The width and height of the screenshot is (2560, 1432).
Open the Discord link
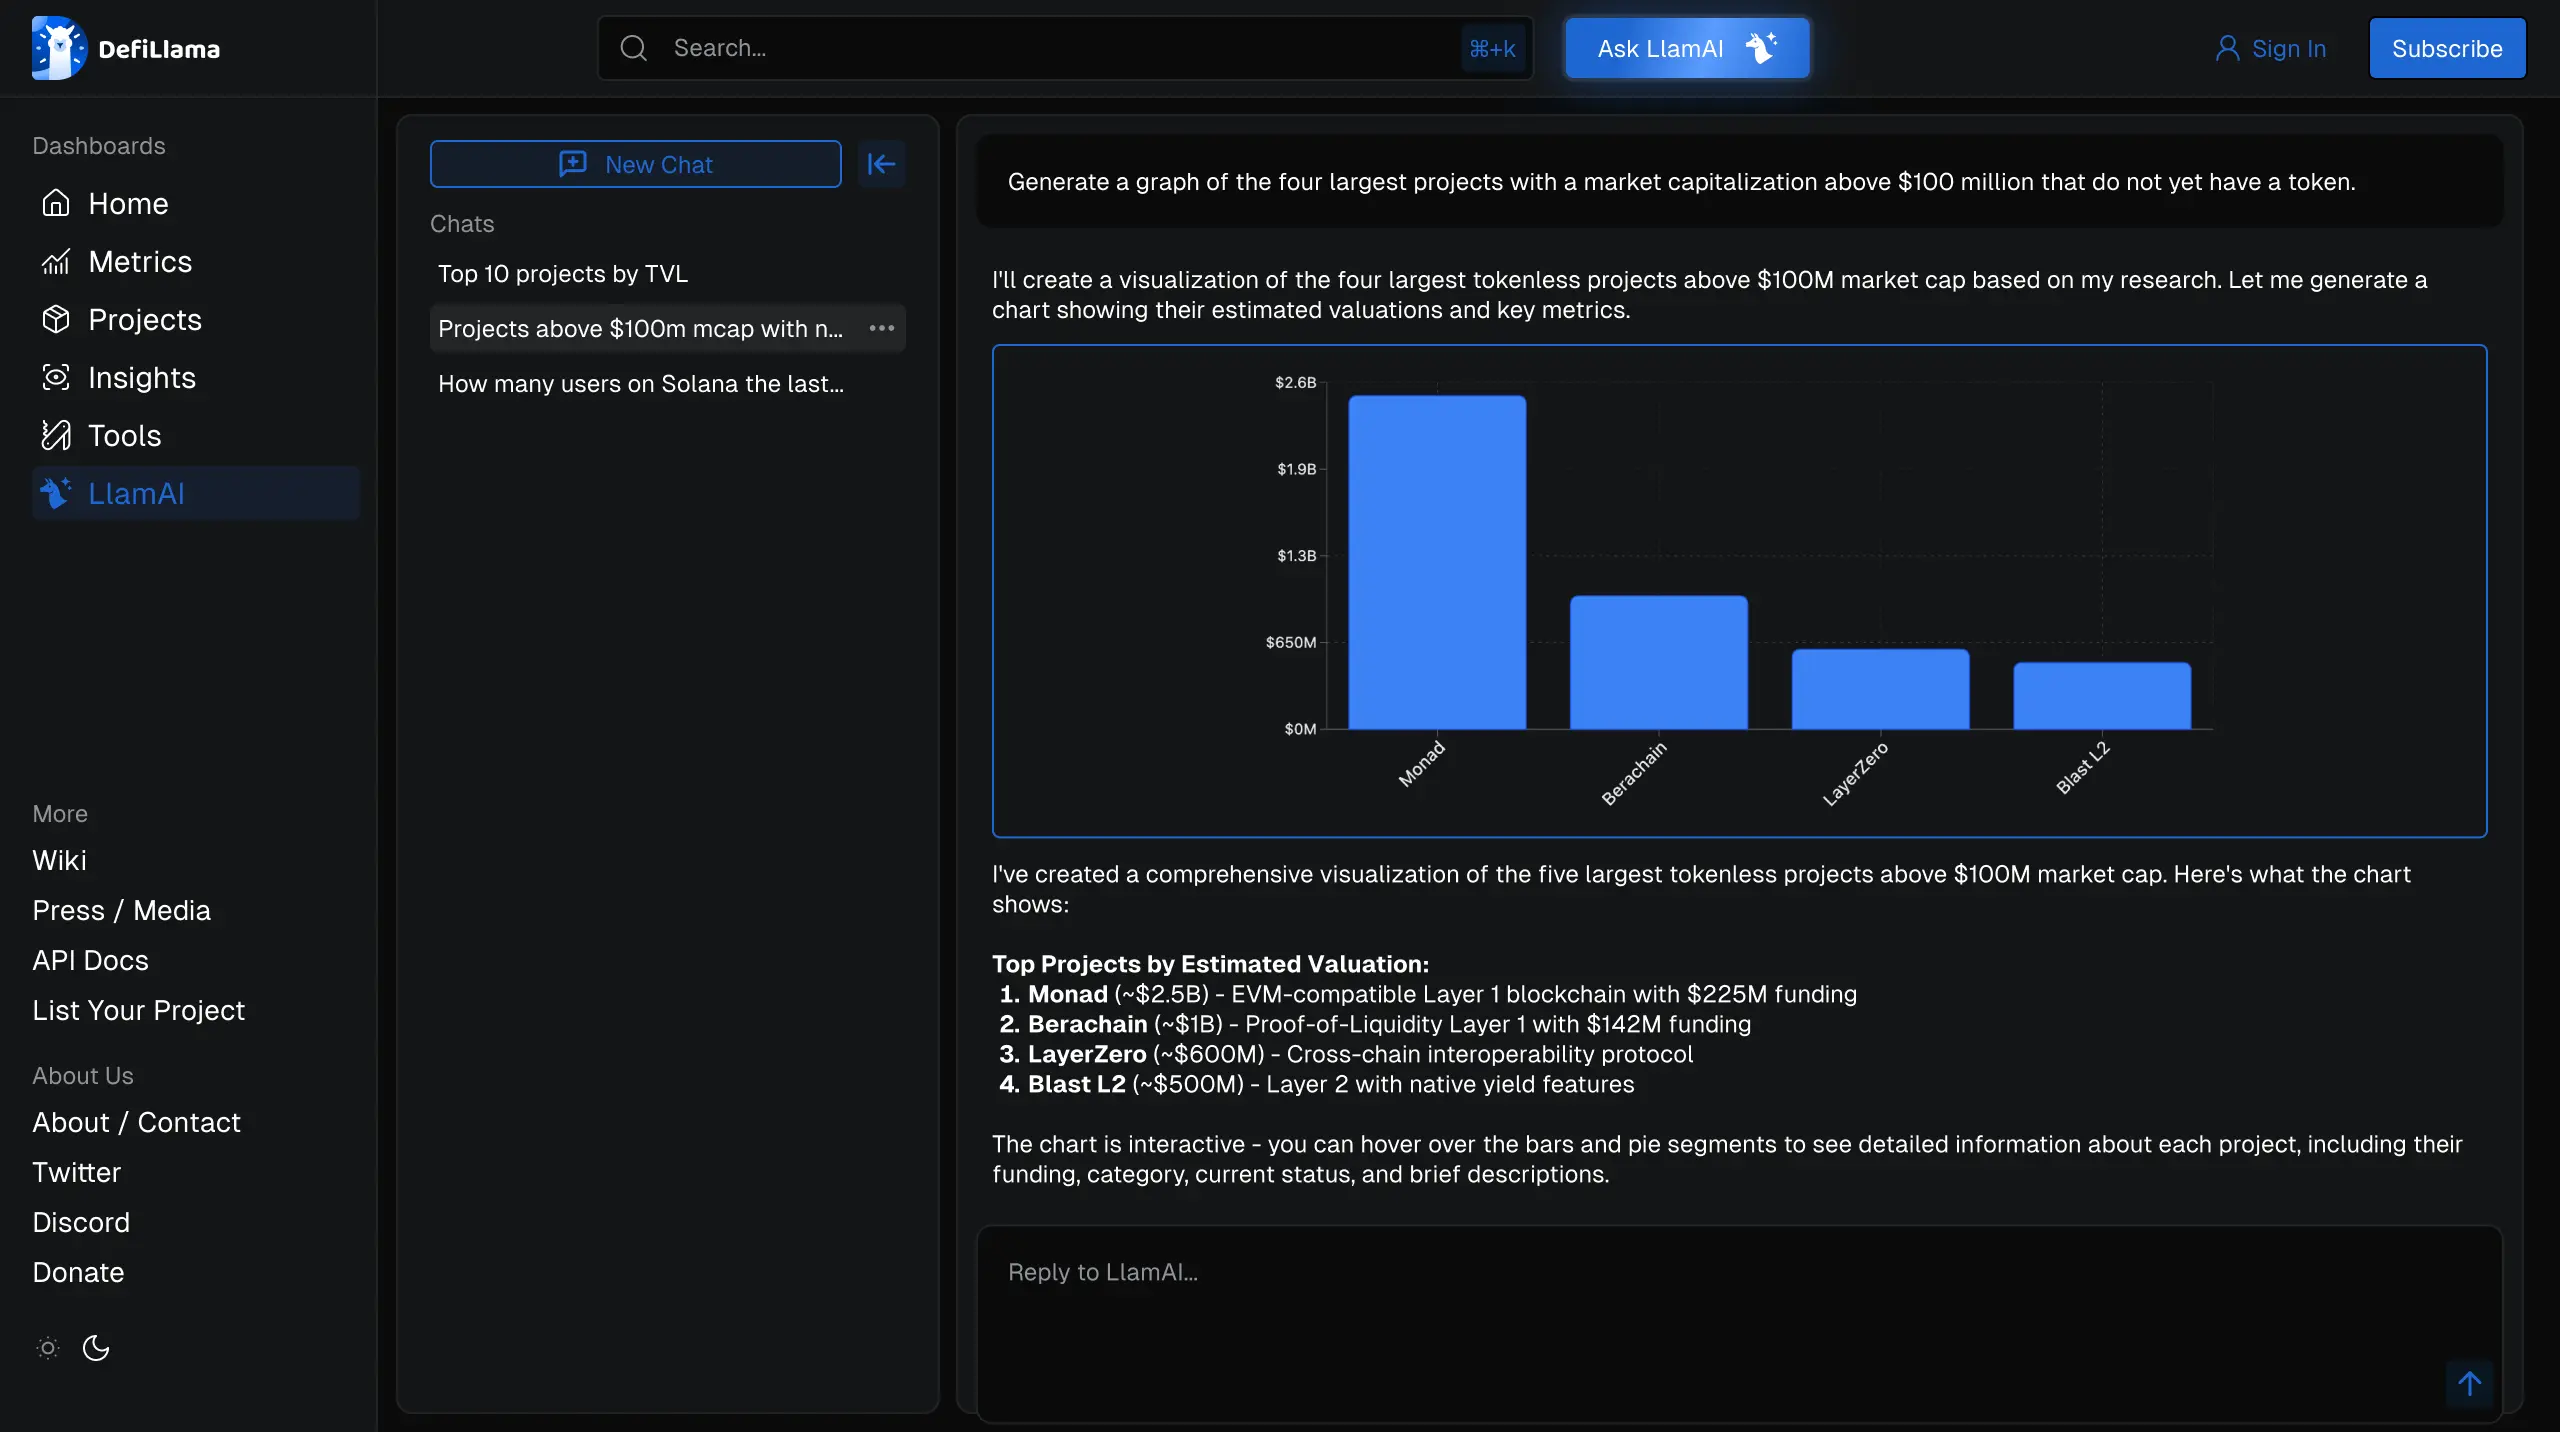(81, 1222)
